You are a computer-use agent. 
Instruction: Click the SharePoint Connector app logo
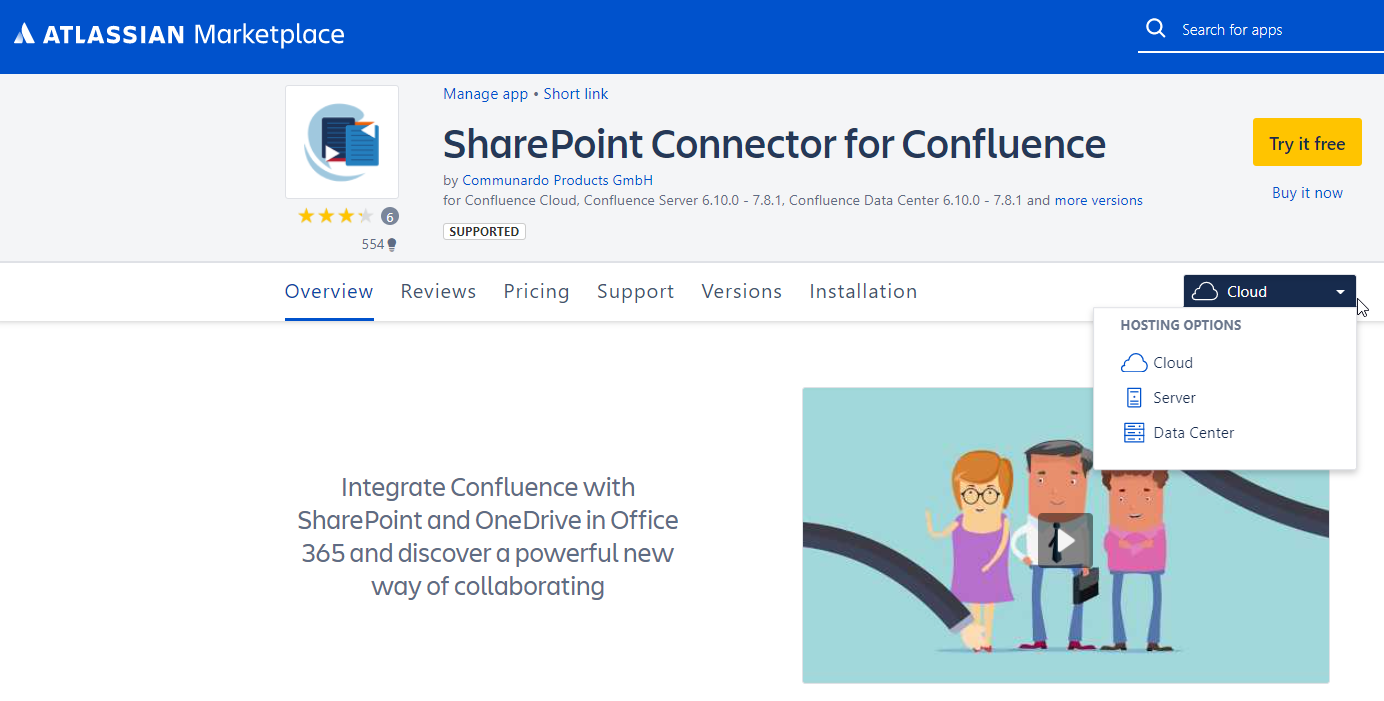point(342,142)
